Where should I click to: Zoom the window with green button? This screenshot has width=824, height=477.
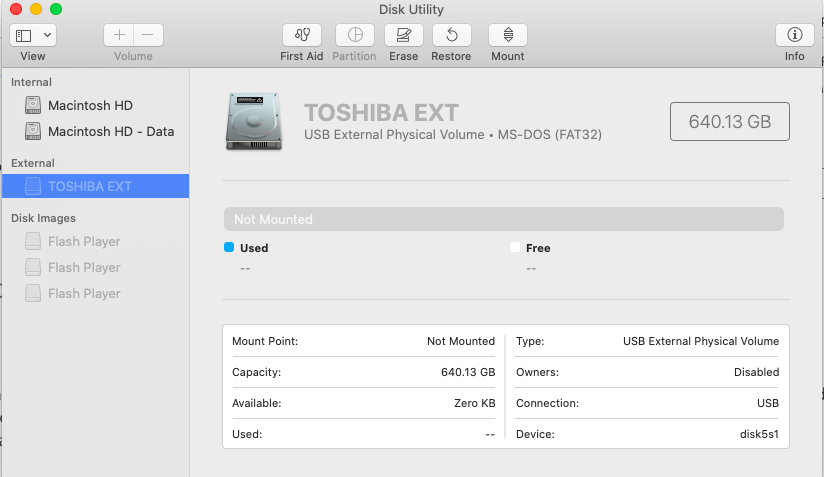click(56, 9)
